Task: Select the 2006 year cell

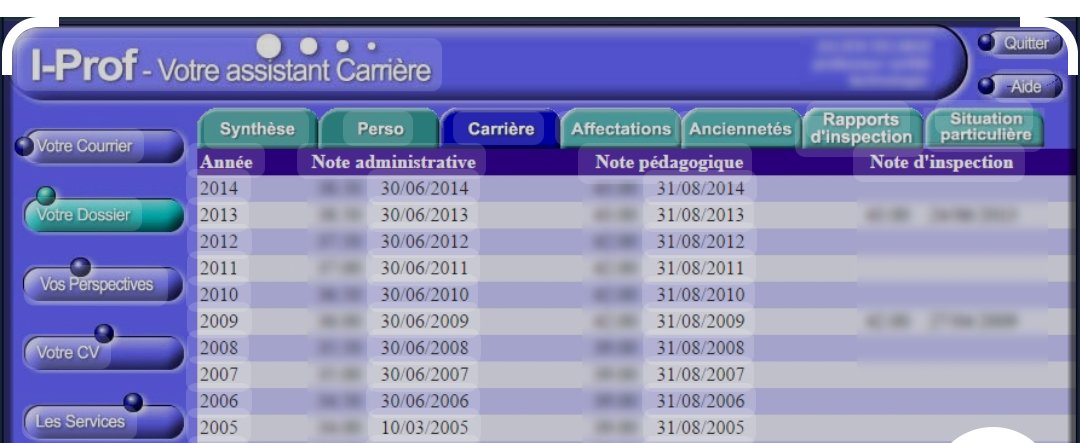Action: pyautogui.click(x=219, y=401)
